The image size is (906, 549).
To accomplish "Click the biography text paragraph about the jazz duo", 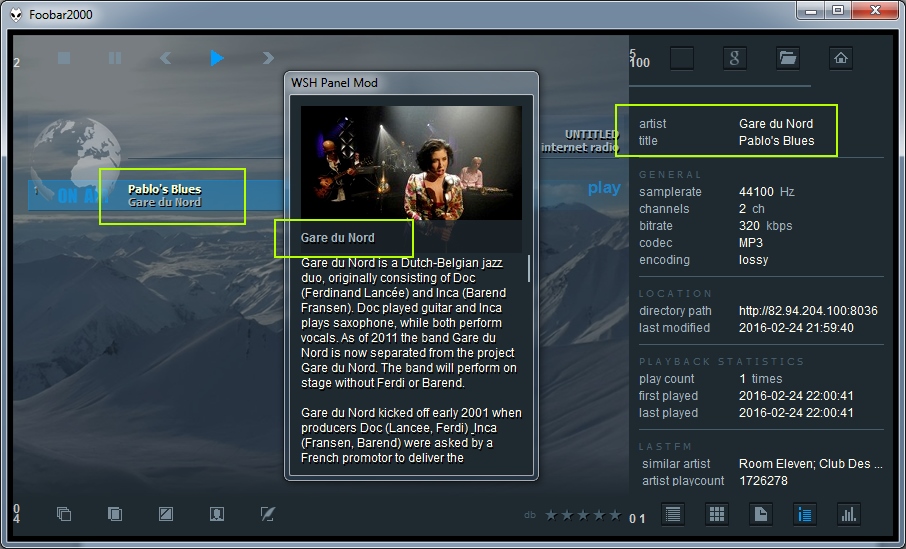I will [x=411, y=322].
